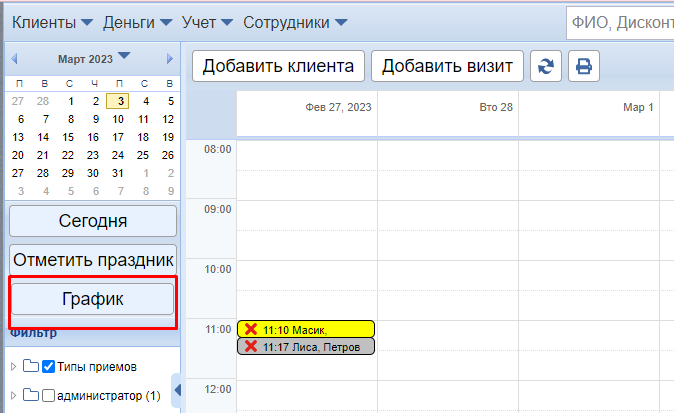Image resolution: width=674 pixels, height=413 pixels.
Task: Open the Сотрудники menu
Action: tap(295, 22)
